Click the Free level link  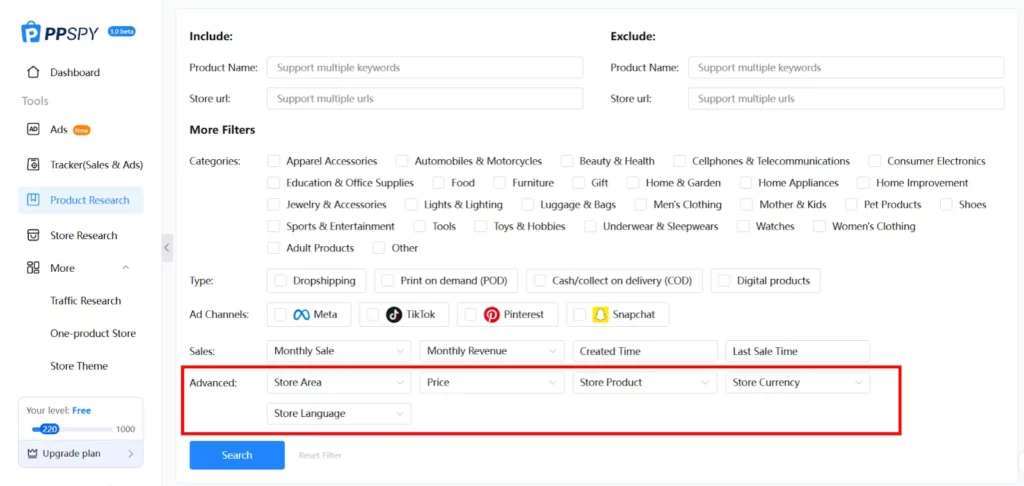(82, 411)
